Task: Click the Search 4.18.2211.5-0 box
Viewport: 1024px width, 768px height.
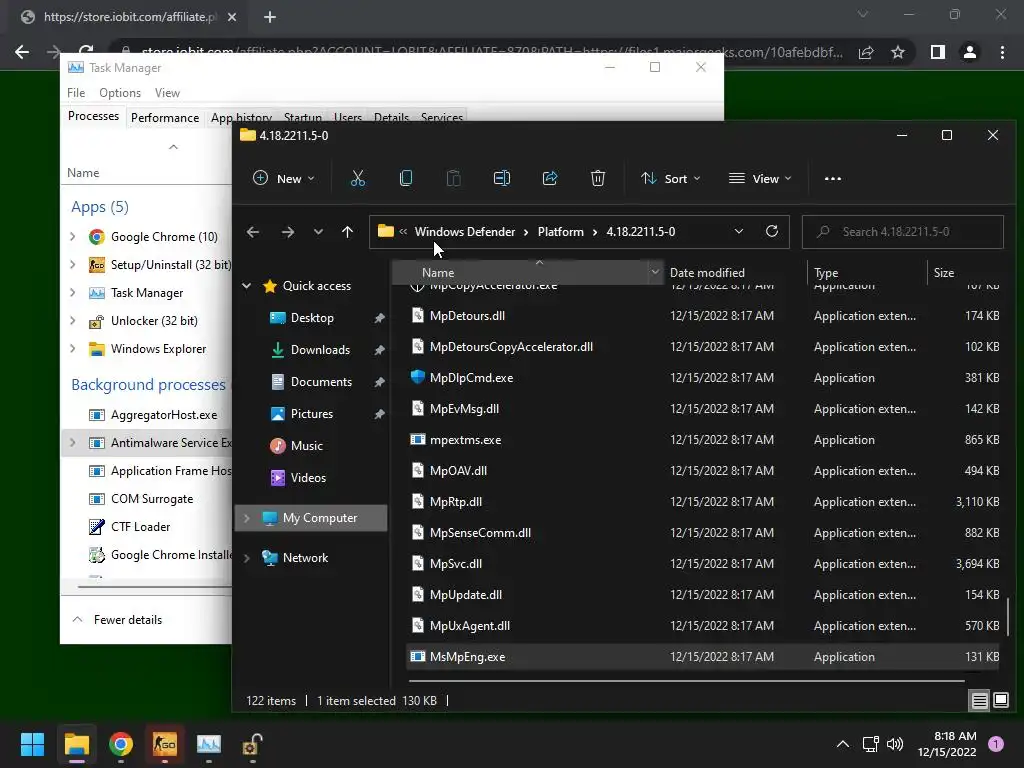Action: pyautogui.click(x=903, y=232)
